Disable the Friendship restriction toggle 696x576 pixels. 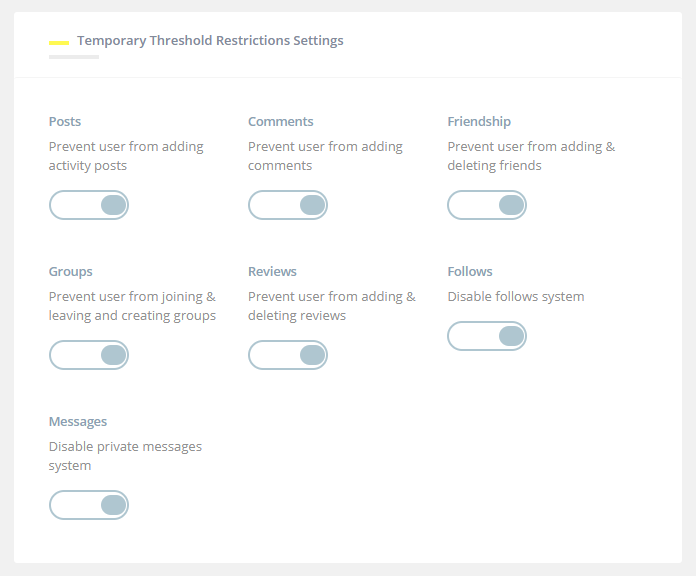point(487,205)
